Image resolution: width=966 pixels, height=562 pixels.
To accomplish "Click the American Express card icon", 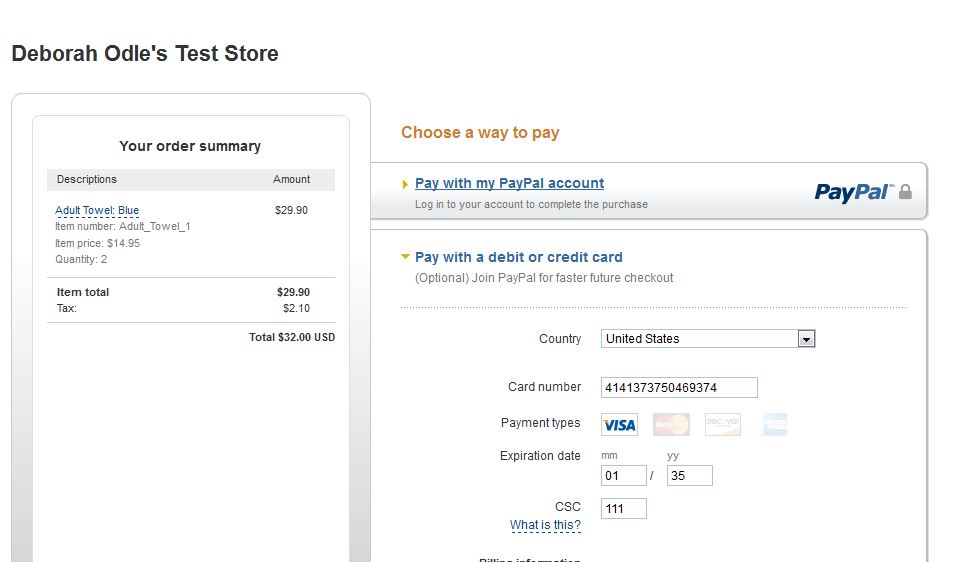I will pyautogui.click(x=773, y=425).
